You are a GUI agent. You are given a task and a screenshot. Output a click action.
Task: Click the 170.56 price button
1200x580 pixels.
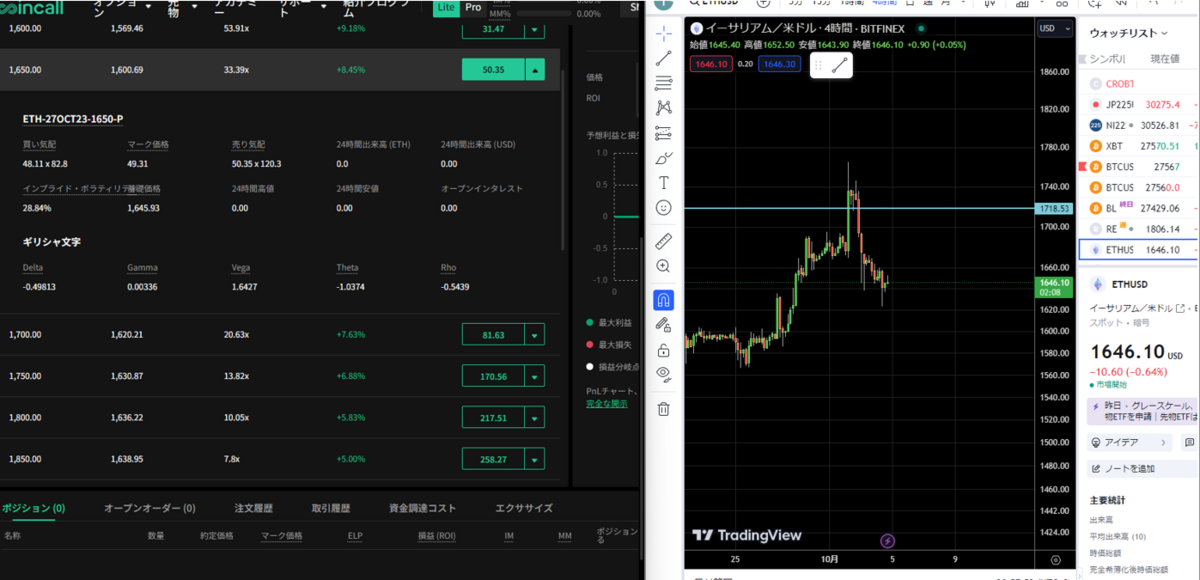tap(493, 377)
